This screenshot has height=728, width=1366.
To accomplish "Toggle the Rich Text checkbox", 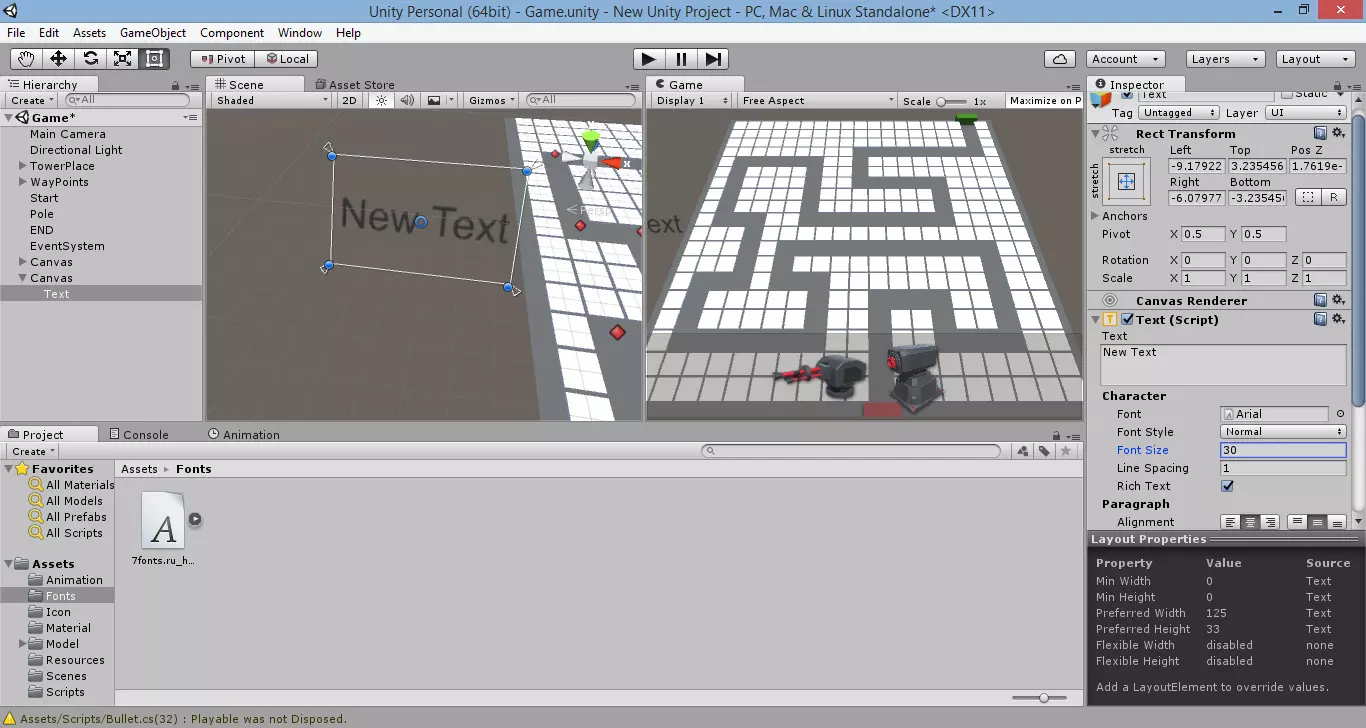I will (x=1227, y=486).
